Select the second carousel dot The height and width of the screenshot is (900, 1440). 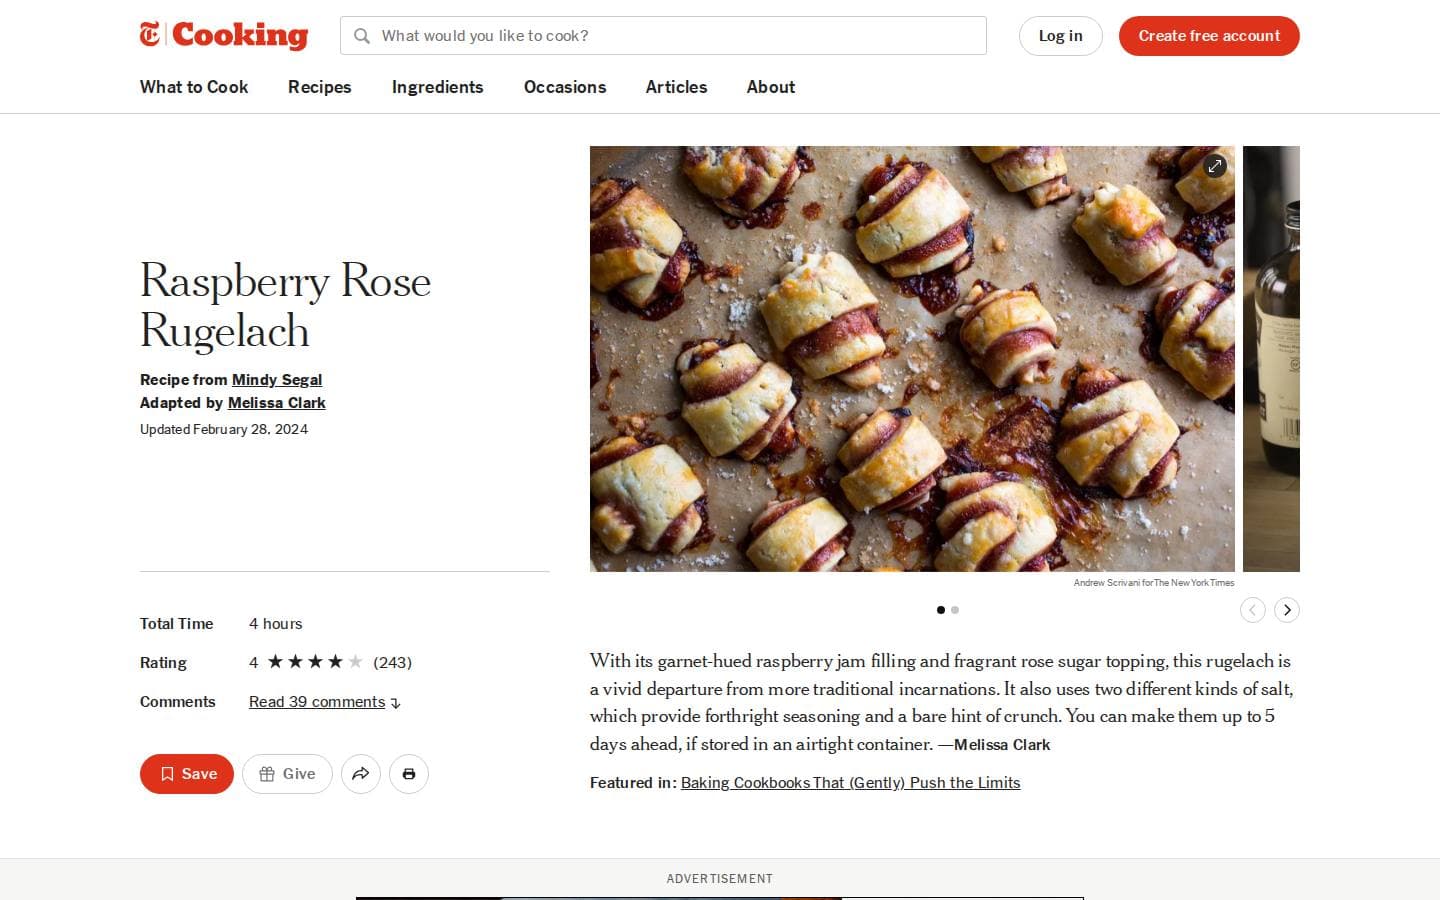click(x=955, y=610)
